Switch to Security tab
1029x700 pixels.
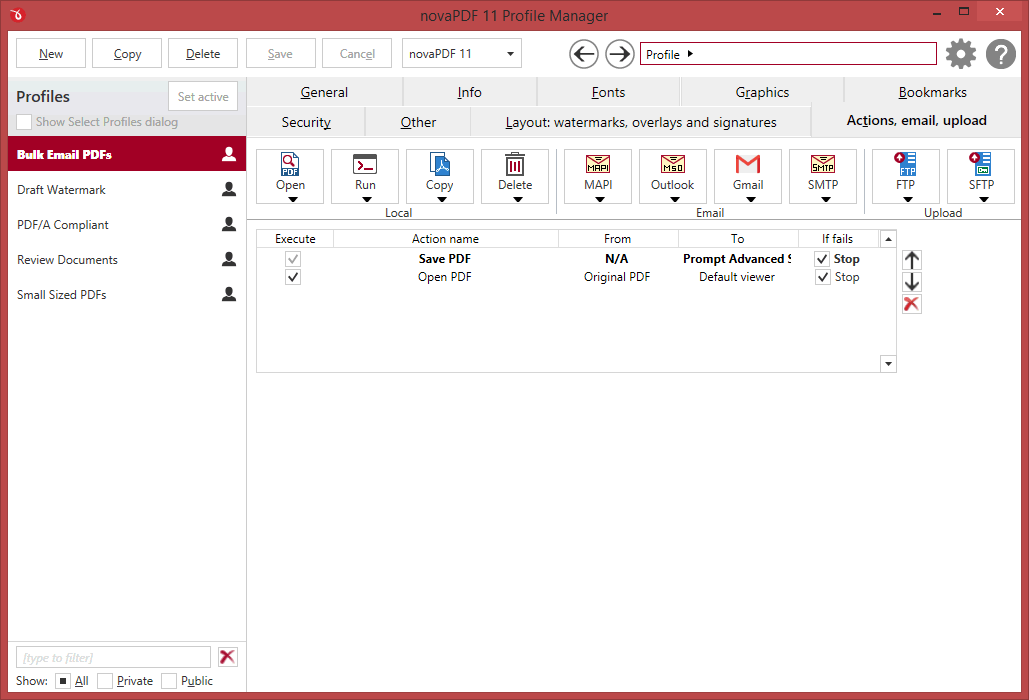point(306,122)
